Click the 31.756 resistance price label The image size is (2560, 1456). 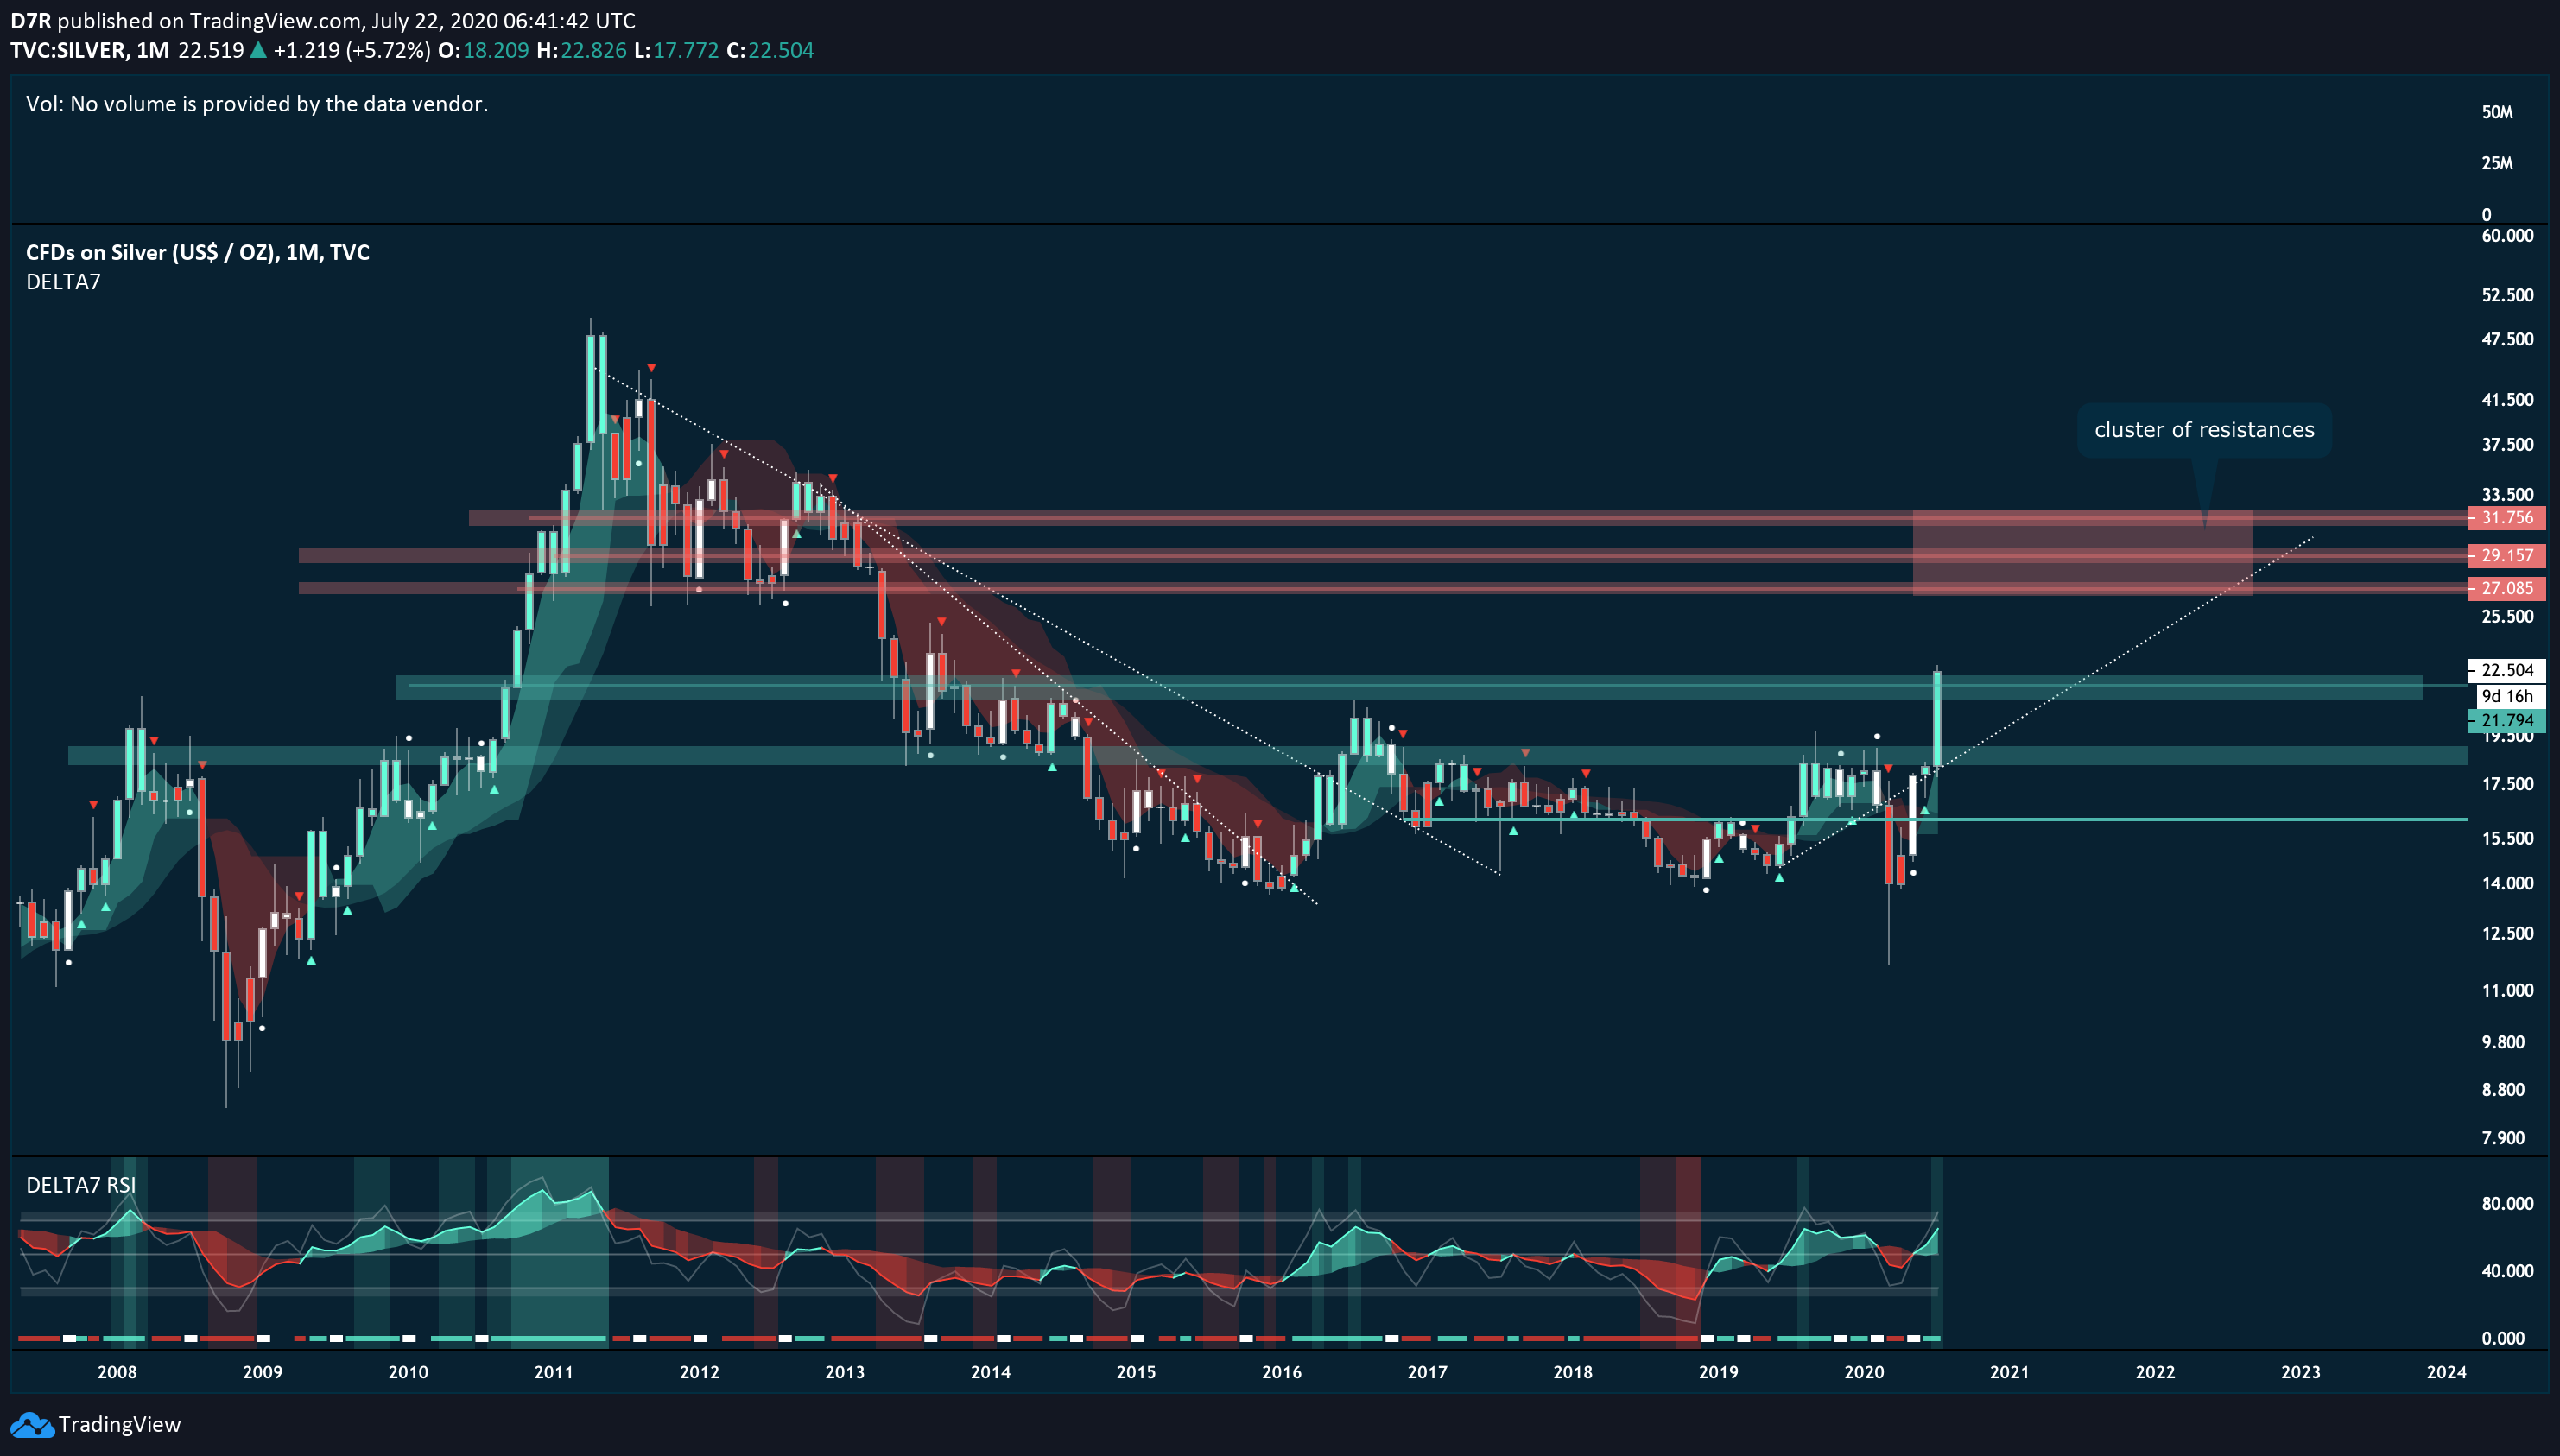2507,518
